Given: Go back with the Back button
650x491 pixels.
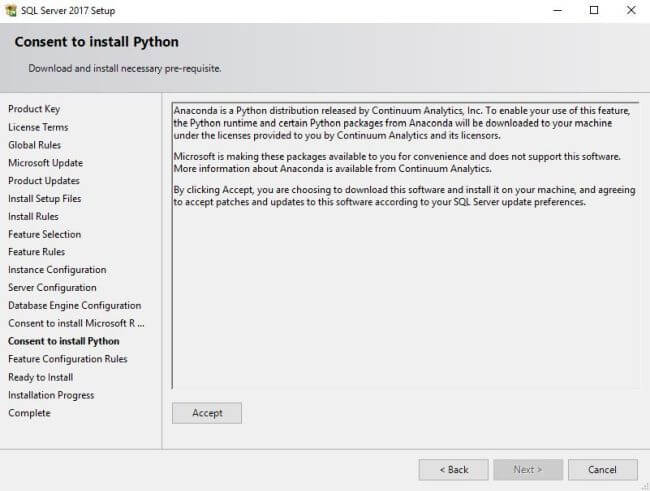Looking at the screenshot, I should click(454, 470).
